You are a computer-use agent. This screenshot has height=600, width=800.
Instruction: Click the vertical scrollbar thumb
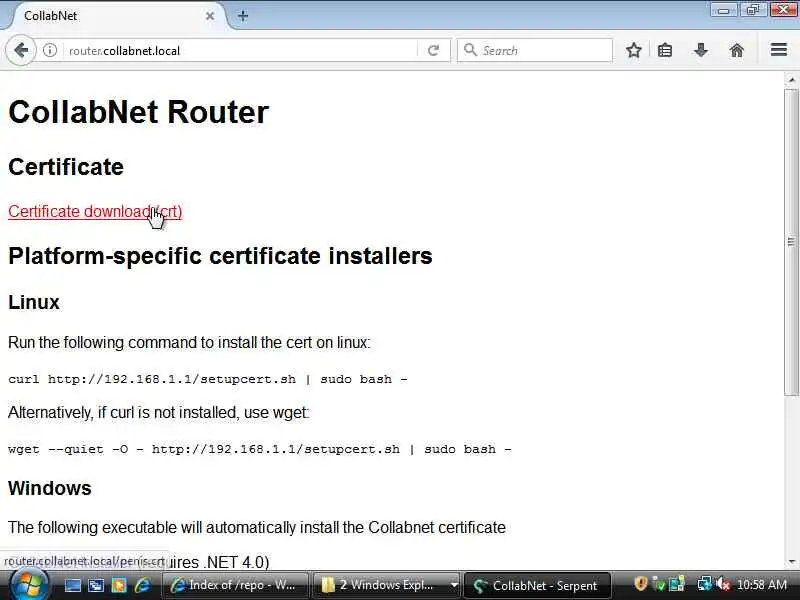click(x=791, y=241)
